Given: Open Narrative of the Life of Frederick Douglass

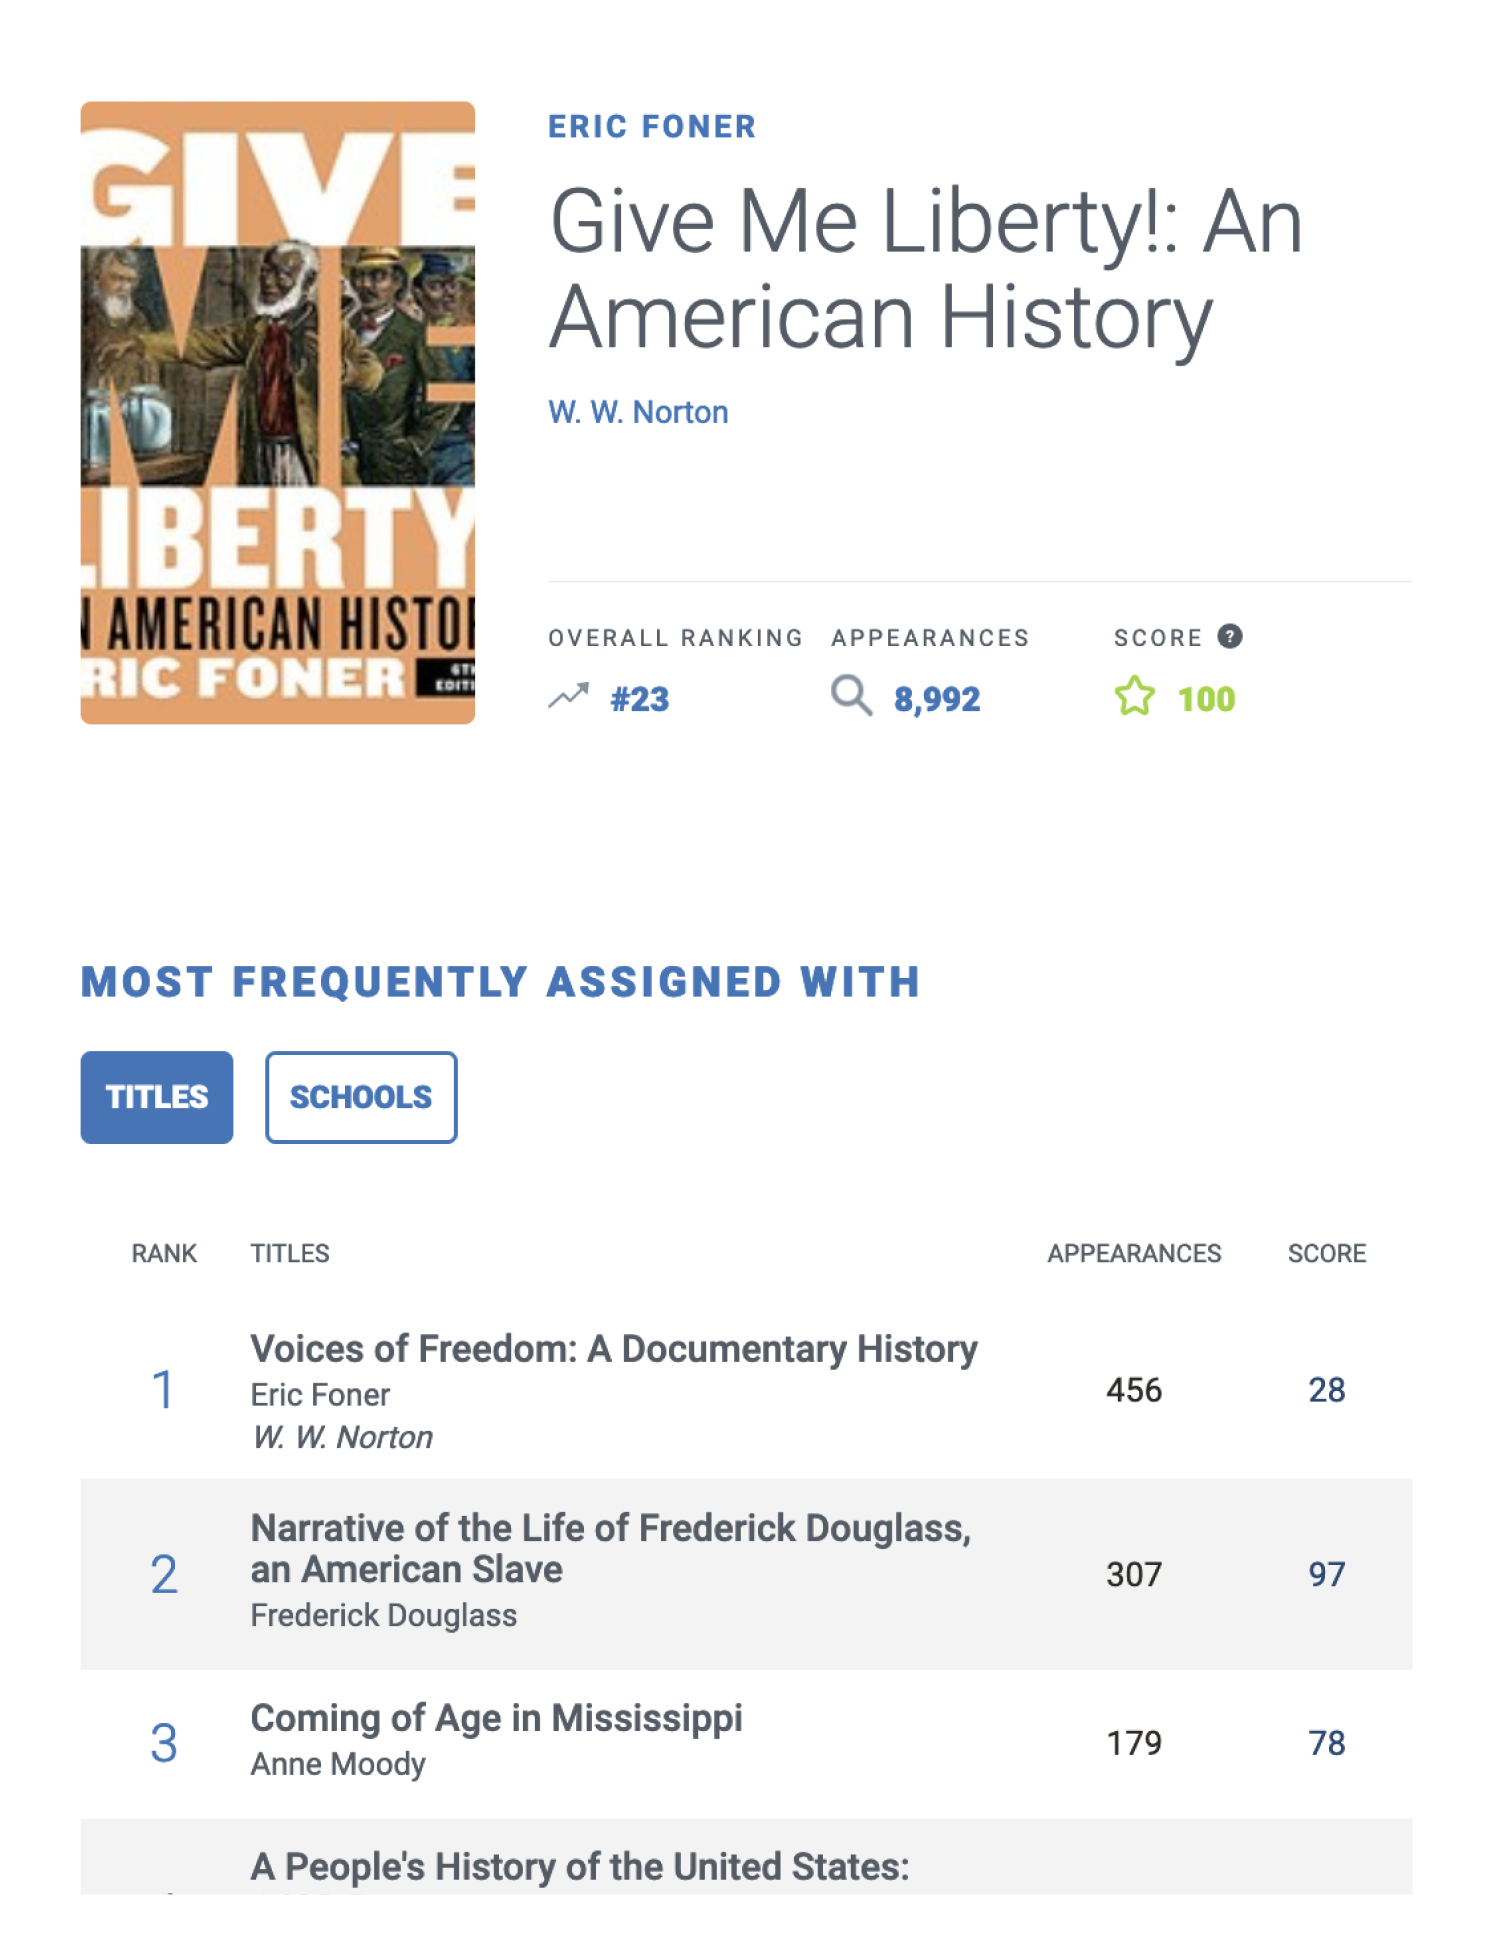Looking at the screenshot, I should click(611, 1549).
